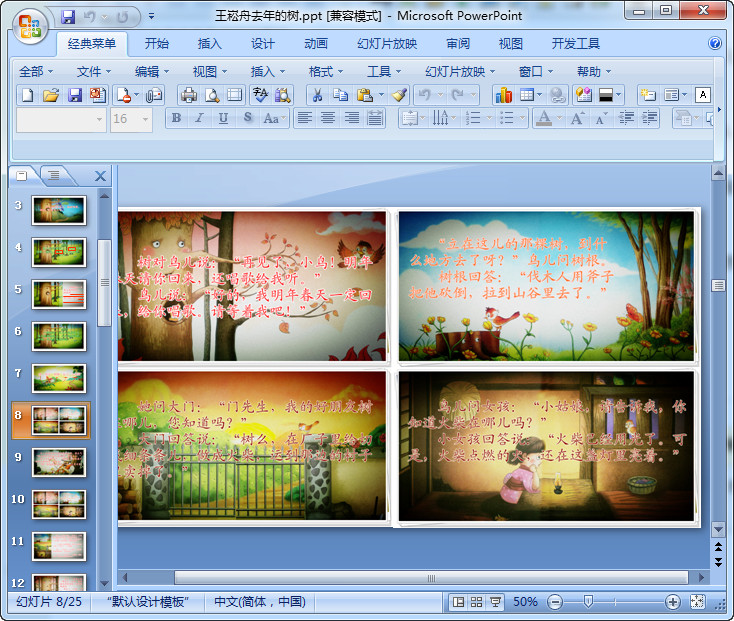Expand the Layout dropdown arrow

coord(684,95)
